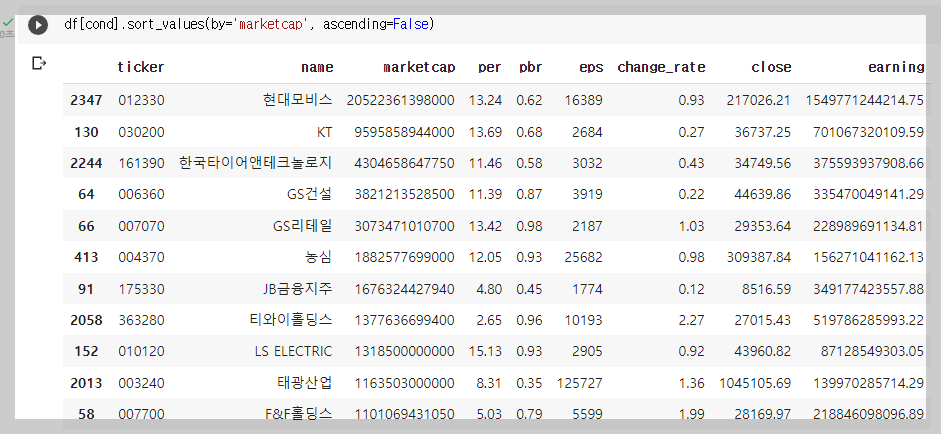Click the code line df[cond].sort_values
Screen dimensions: 941x434
coord(249,25)
